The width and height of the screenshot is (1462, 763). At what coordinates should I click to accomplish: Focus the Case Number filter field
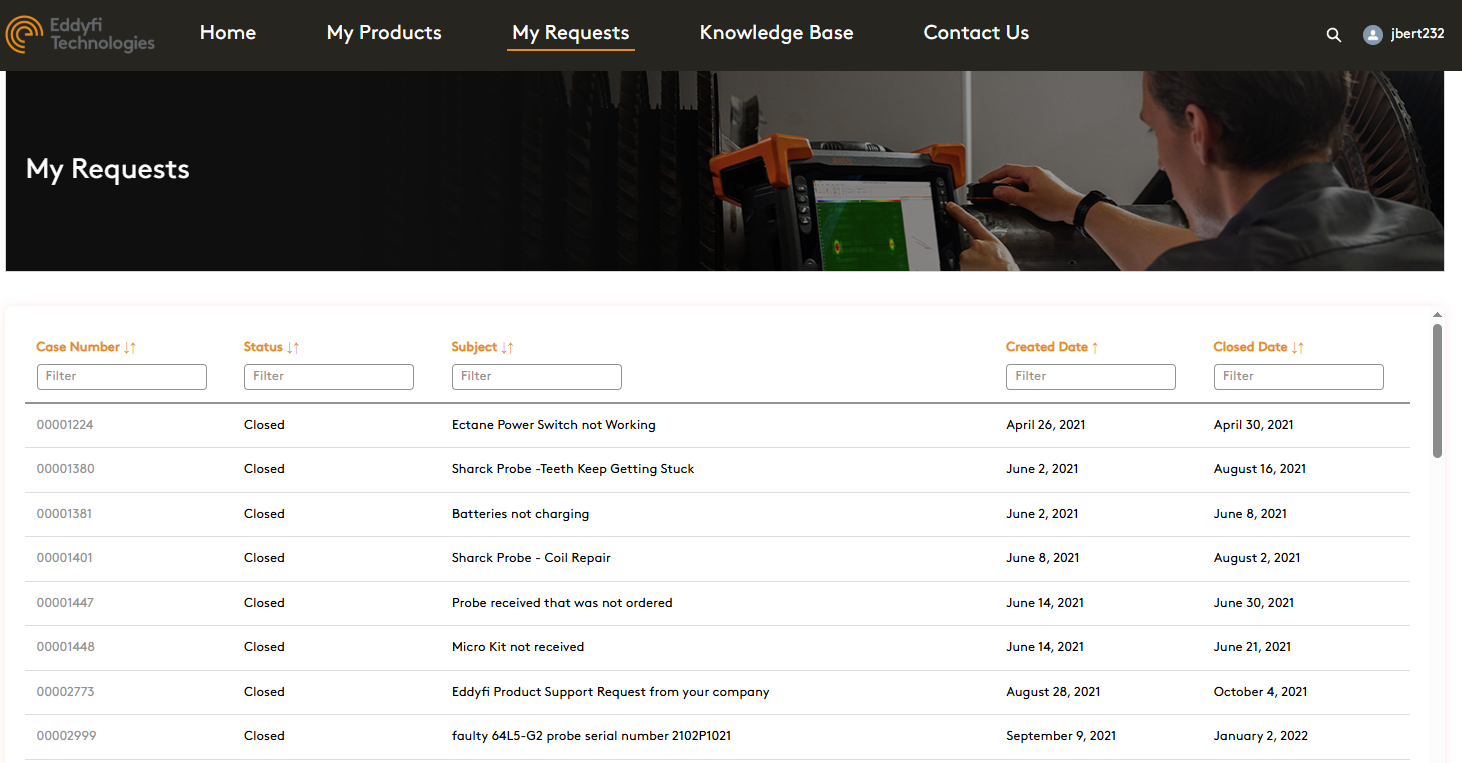(122, 377)
